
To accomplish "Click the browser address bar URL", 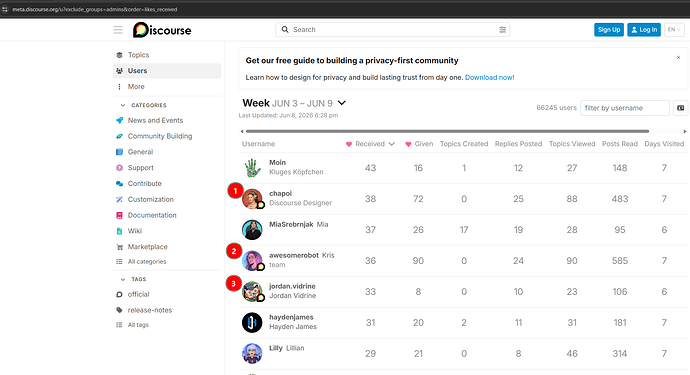I will click(95, 9).
